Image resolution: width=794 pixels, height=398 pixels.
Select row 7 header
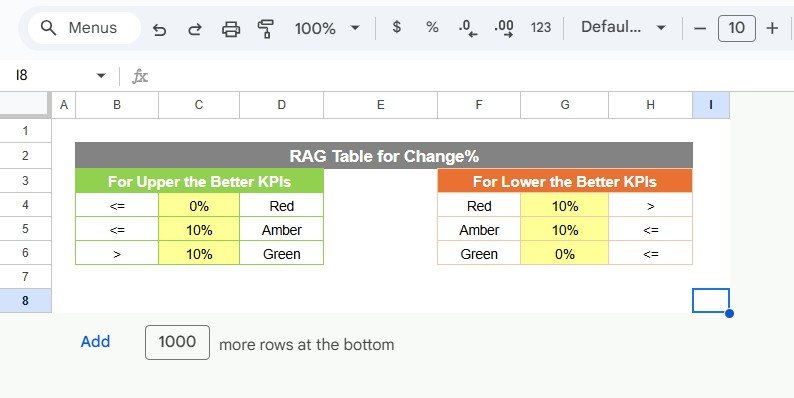[x=25, y=276]
